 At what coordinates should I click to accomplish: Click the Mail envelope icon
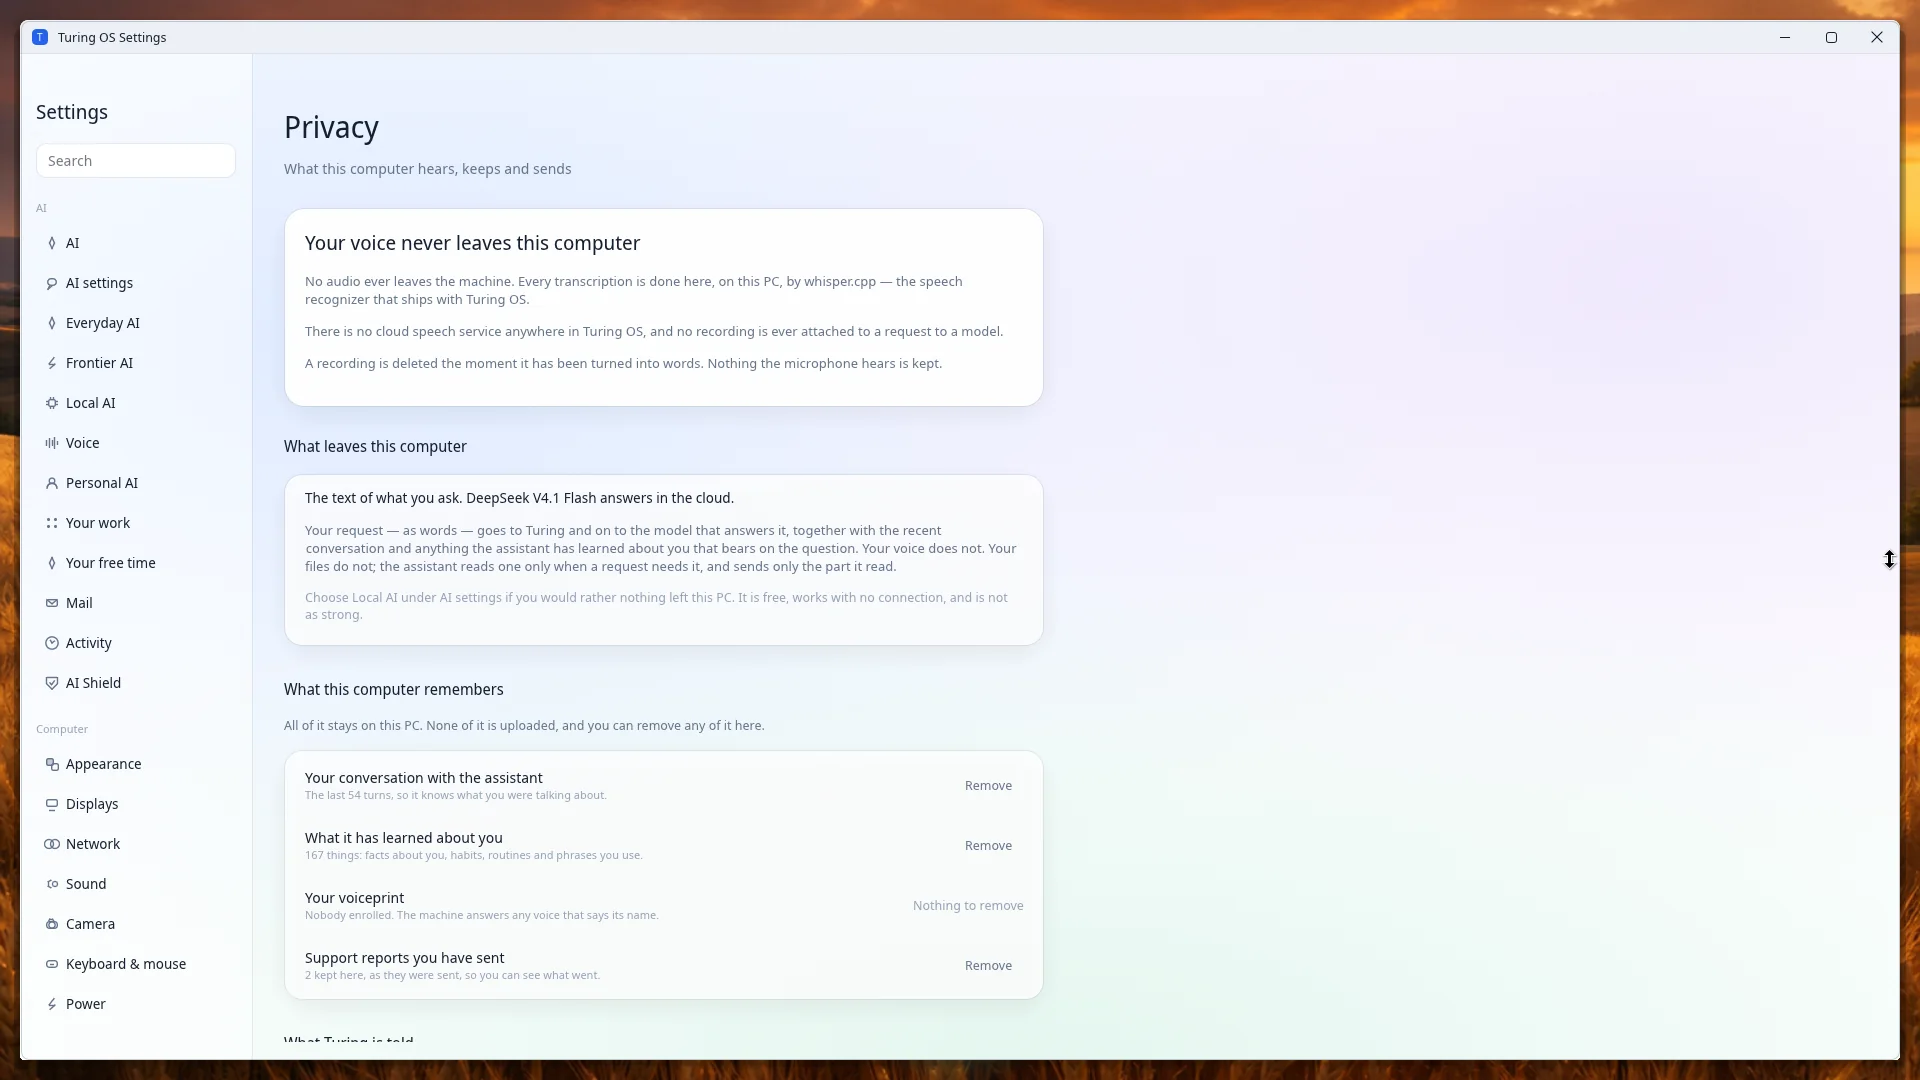tap(52, 603)
